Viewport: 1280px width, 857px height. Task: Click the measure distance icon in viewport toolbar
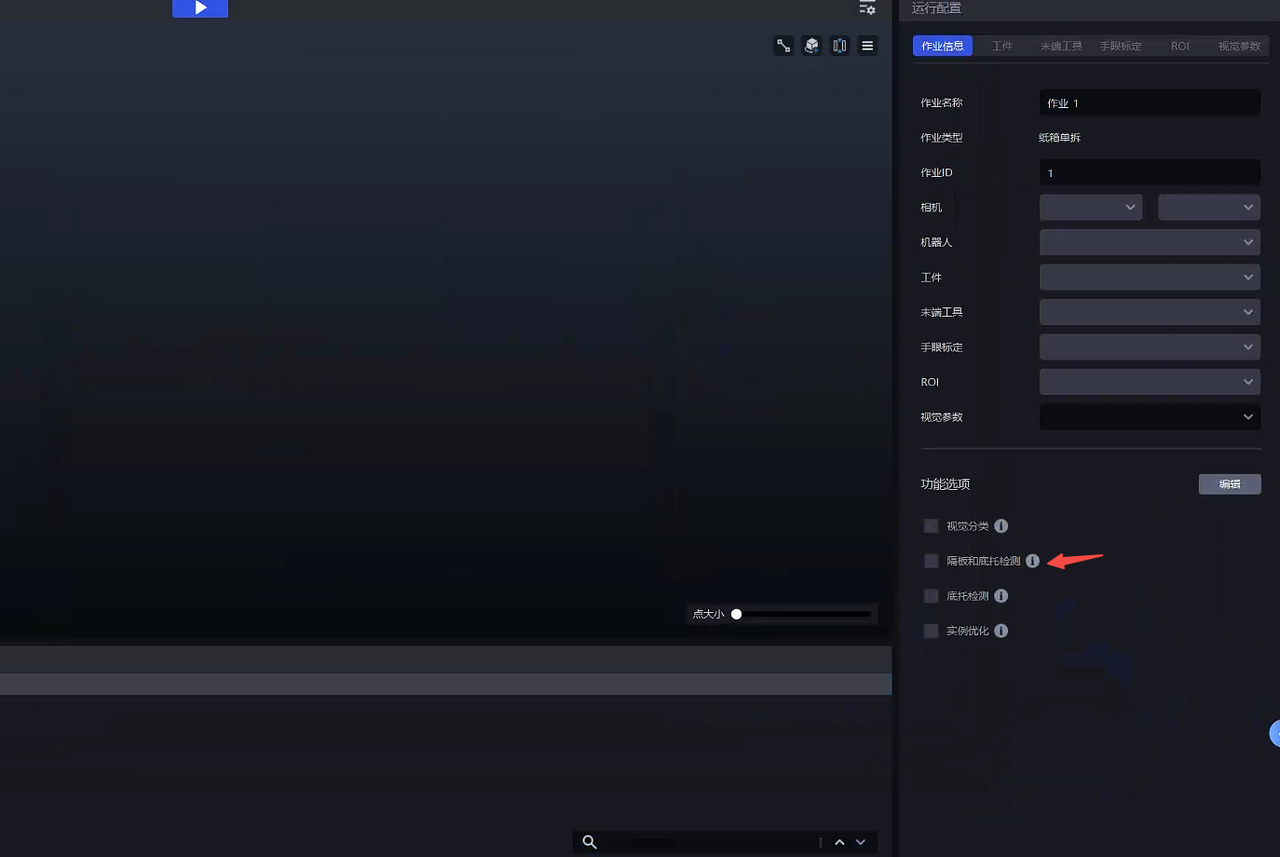point(784,46)
